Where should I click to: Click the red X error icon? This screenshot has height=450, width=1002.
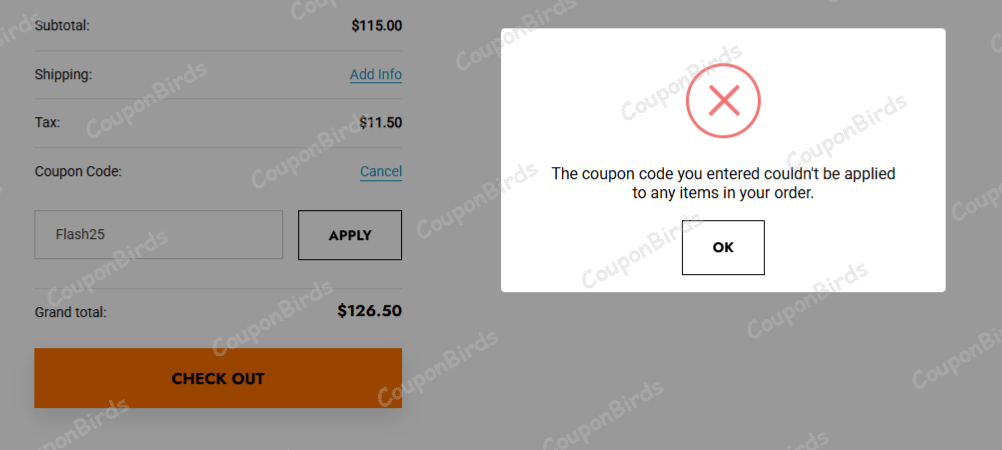(723, 100)
